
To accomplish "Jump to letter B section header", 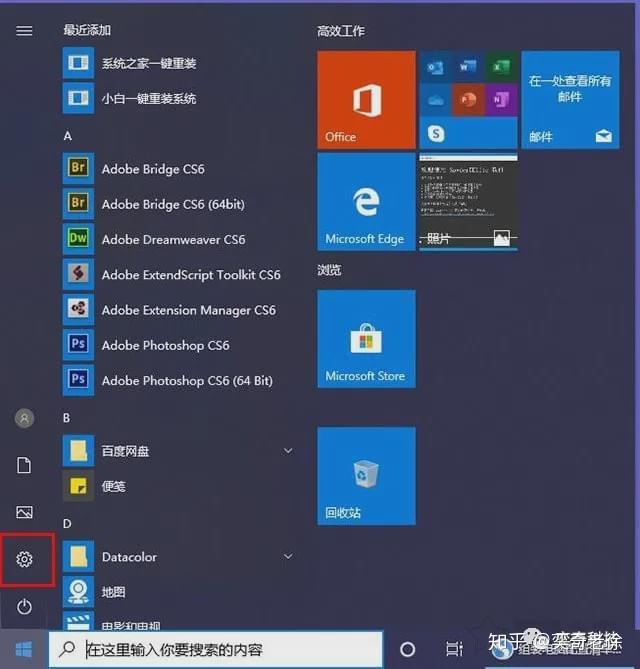I will click(67, 418).
